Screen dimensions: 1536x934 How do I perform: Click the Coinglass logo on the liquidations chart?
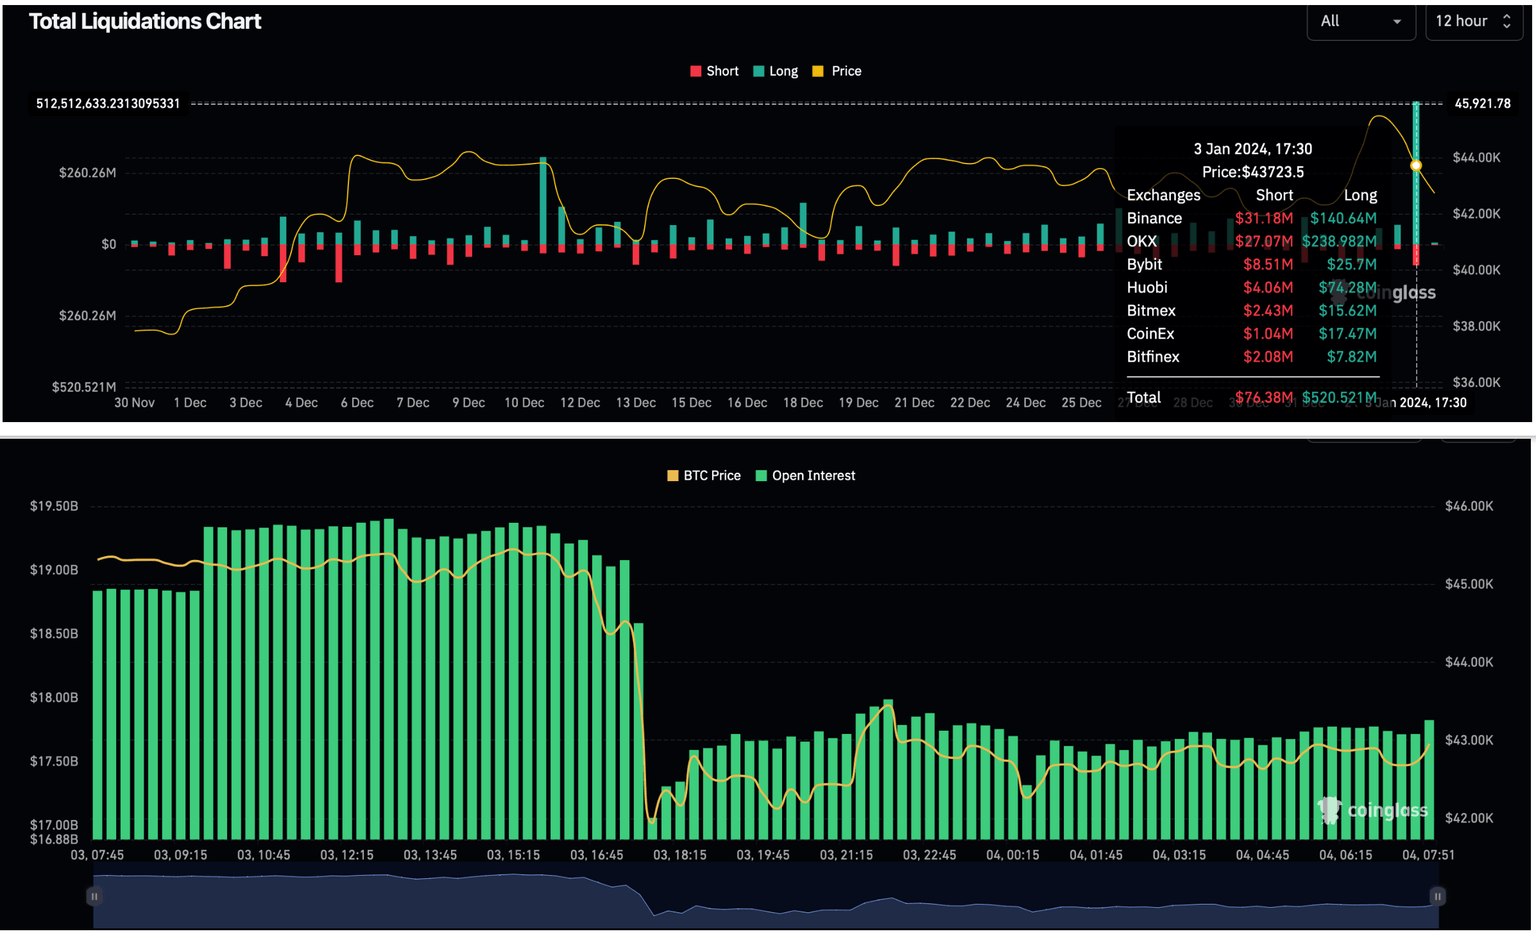[x=1383, y=292]
